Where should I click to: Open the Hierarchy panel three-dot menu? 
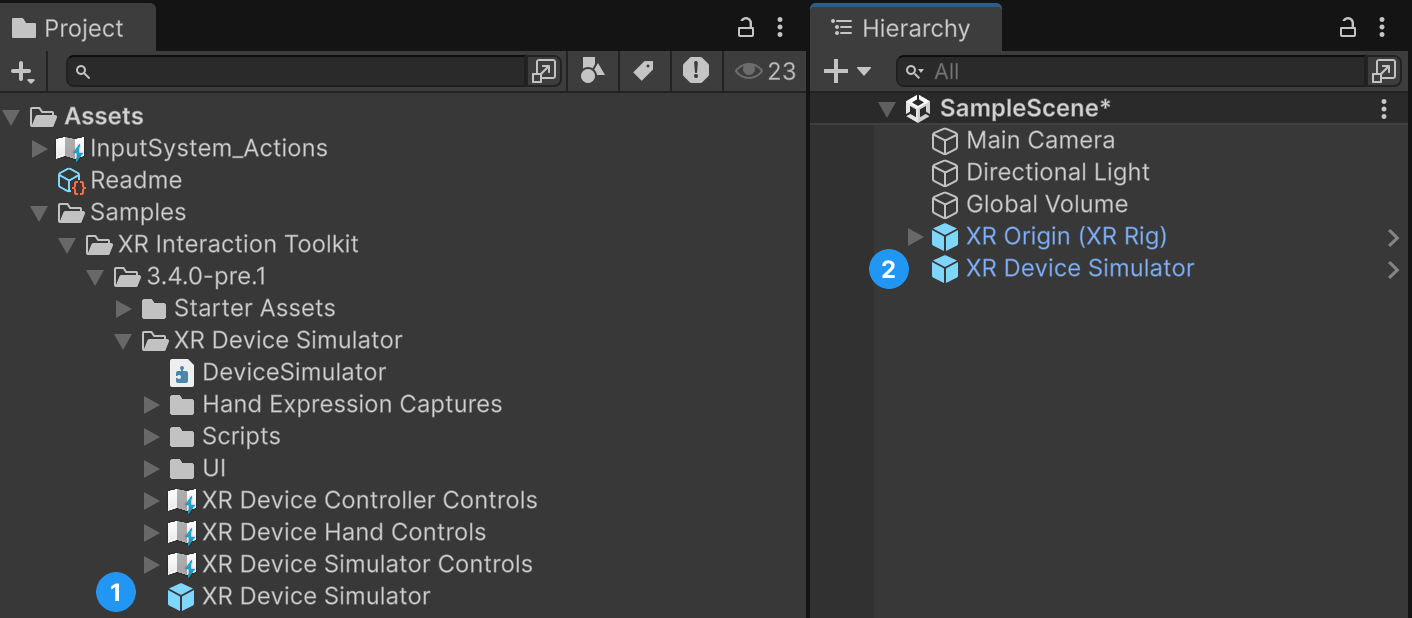[x=1384, y=27]
